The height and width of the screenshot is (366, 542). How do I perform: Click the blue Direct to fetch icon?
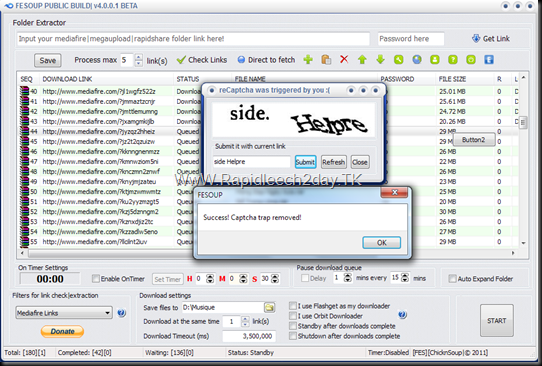[x=241, y=60]
